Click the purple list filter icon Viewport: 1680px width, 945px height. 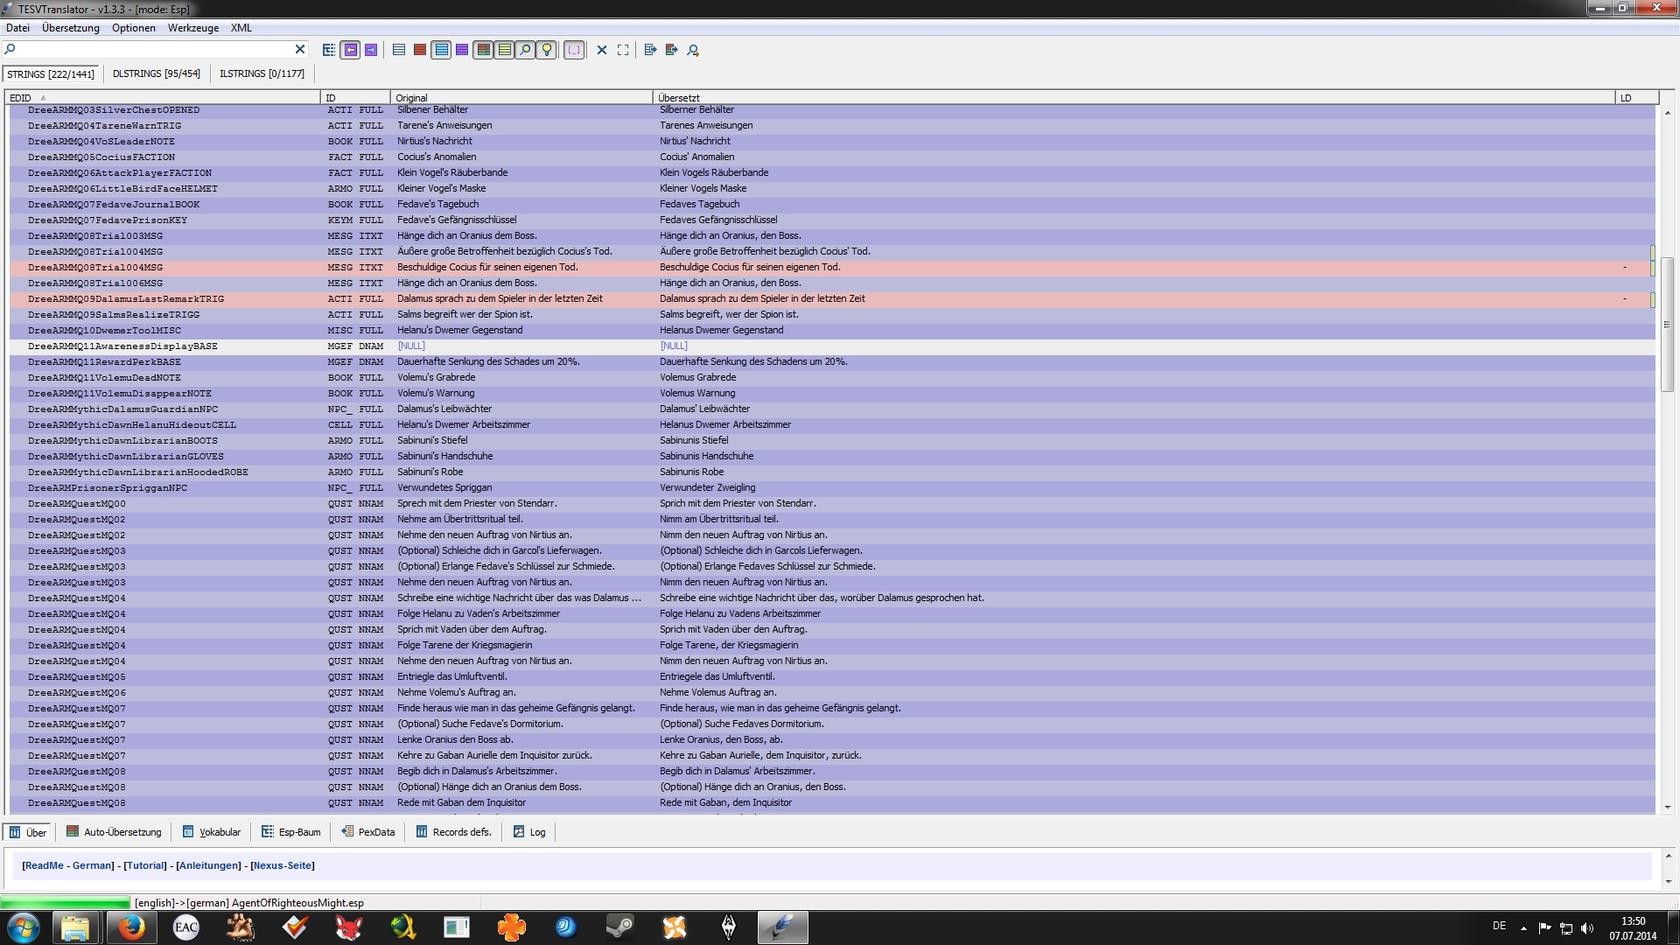(x=462, y=50)
